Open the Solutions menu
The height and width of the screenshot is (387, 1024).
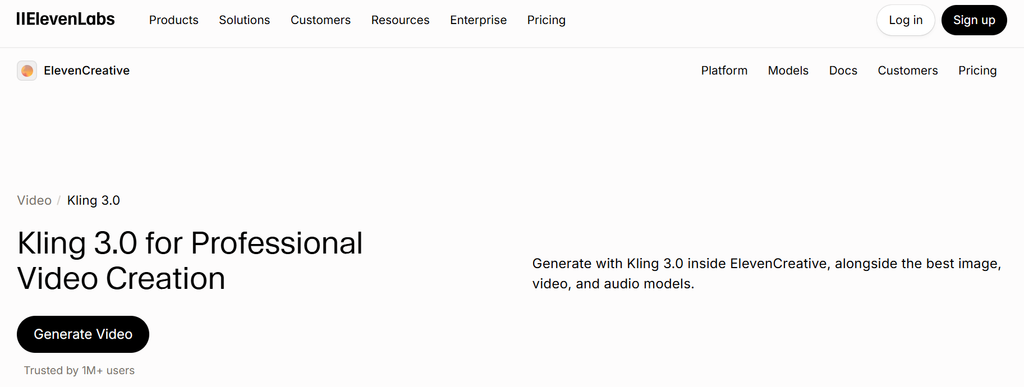244,20
